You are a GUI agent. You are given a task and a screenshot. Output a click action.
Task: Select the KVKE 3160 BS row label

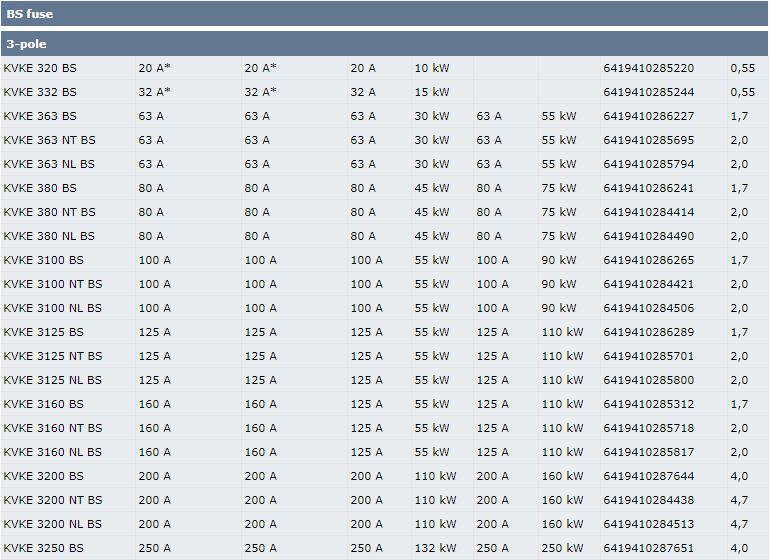click(x=43, y=404)
